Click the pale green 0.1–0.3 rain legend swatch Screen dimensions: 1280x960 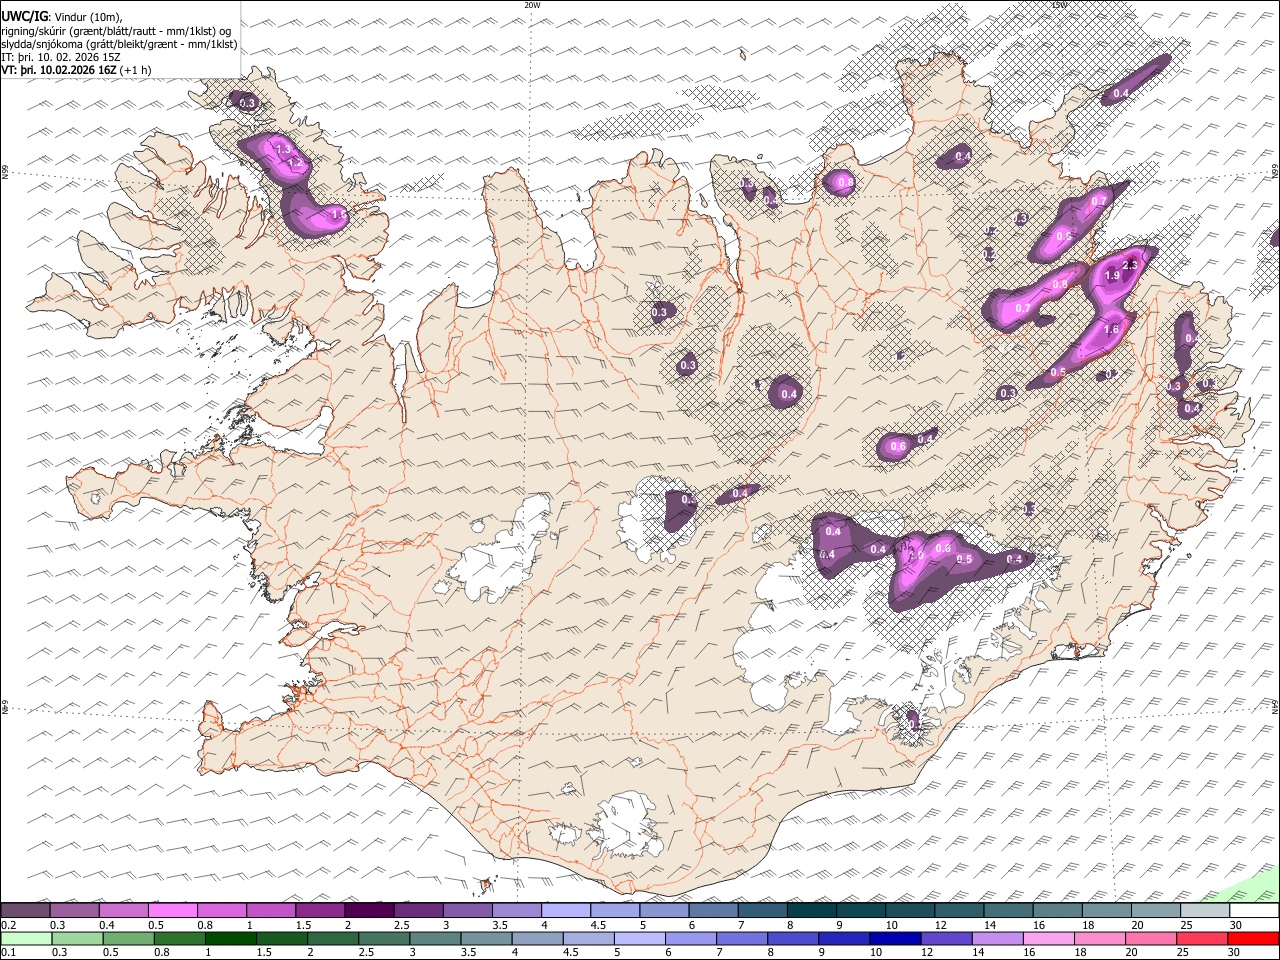(x=26, y=938)
